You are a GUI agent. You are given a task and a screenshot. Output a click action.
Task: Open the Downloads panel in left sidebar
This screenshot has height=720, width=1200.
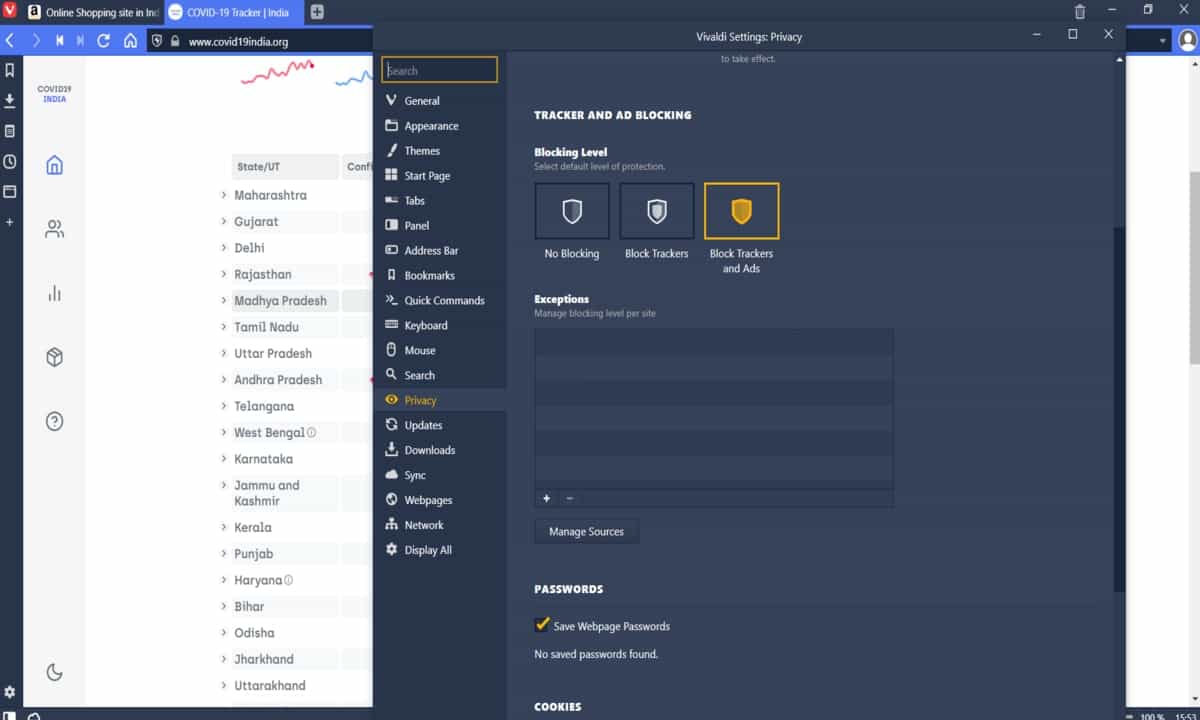coord(10,101)
